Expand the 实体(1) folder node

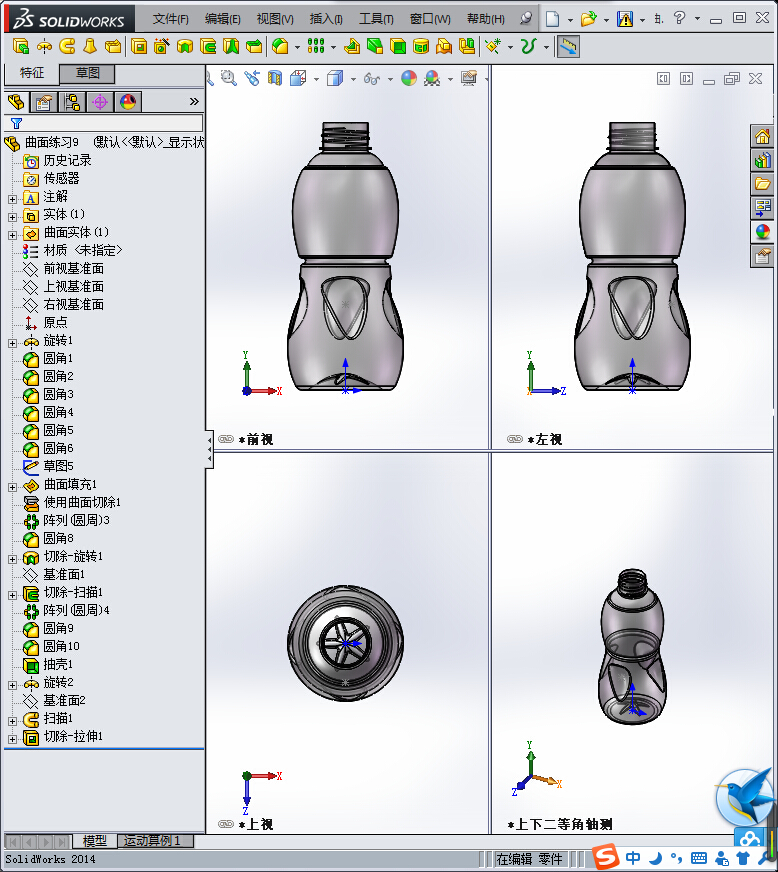12,217
